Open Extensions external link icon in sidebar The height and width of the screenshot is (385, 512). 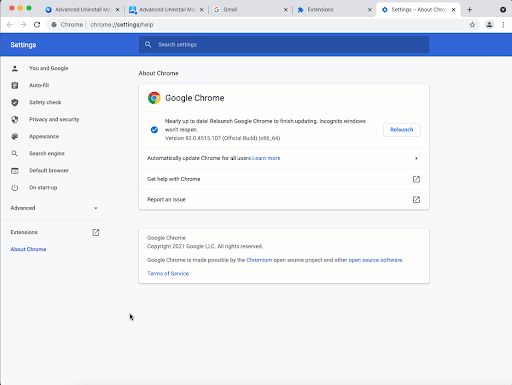[96, 232]
